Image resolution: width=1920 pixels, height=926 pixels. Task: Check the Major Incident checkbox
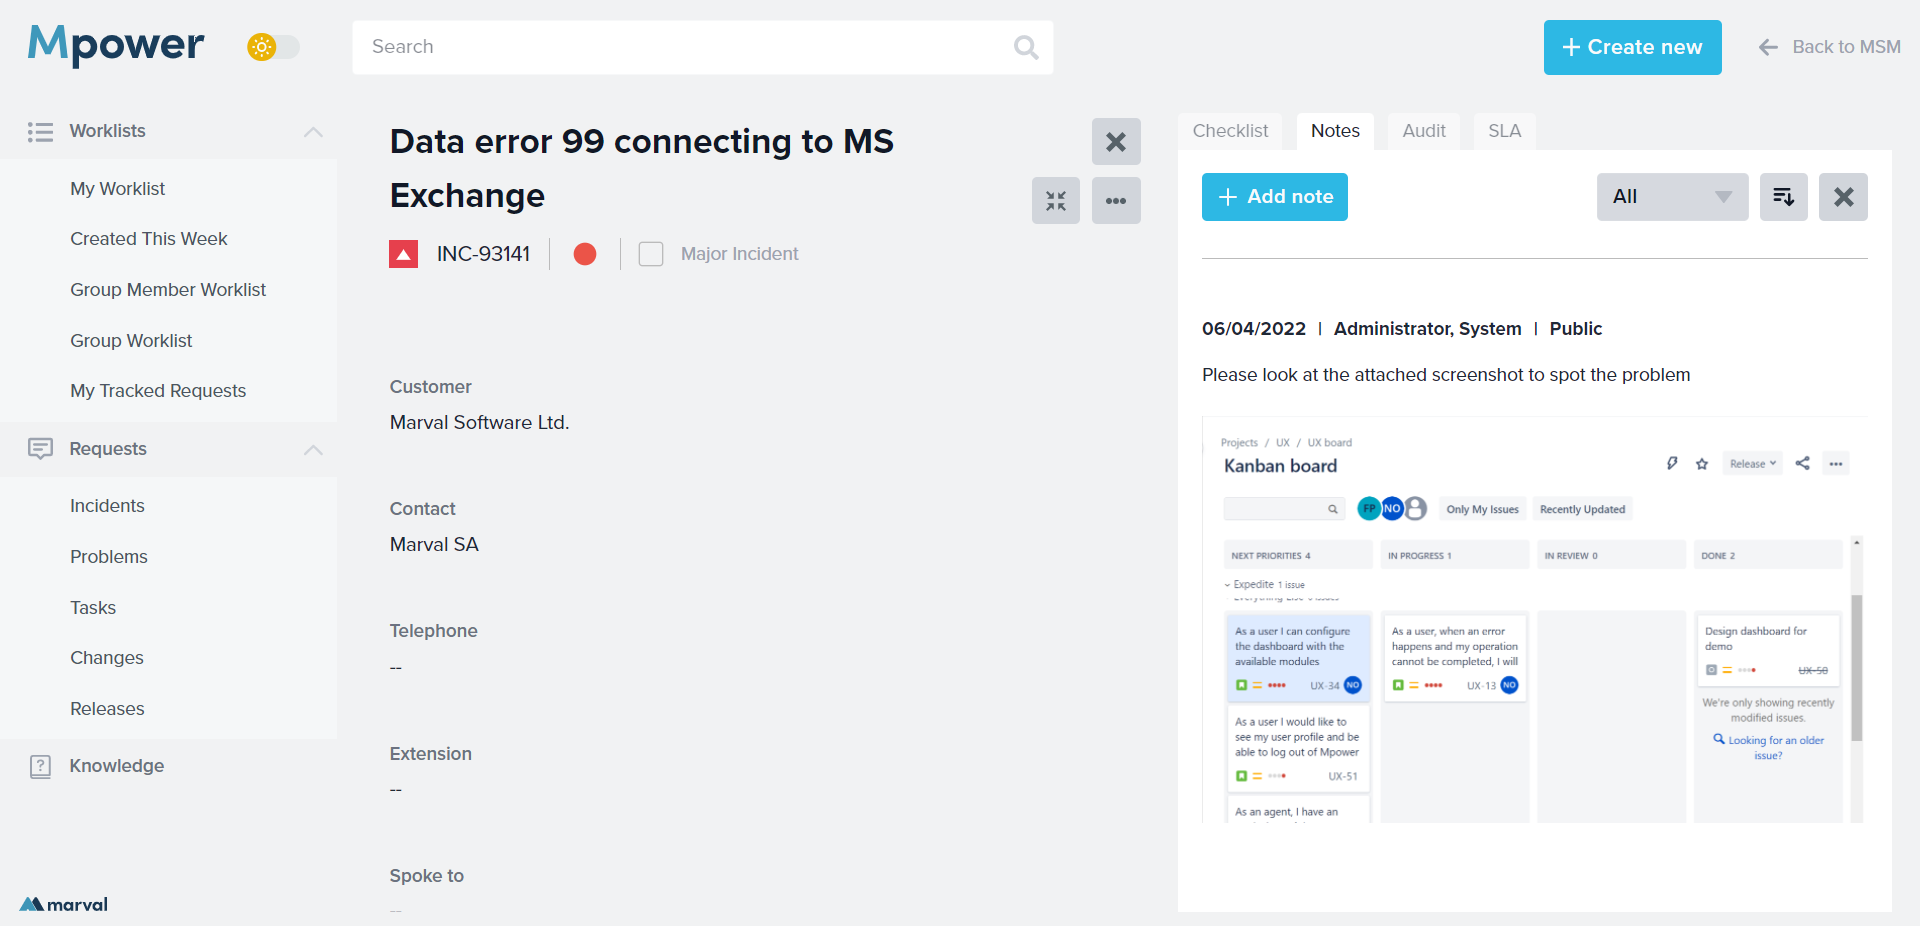tap(651, 253)
